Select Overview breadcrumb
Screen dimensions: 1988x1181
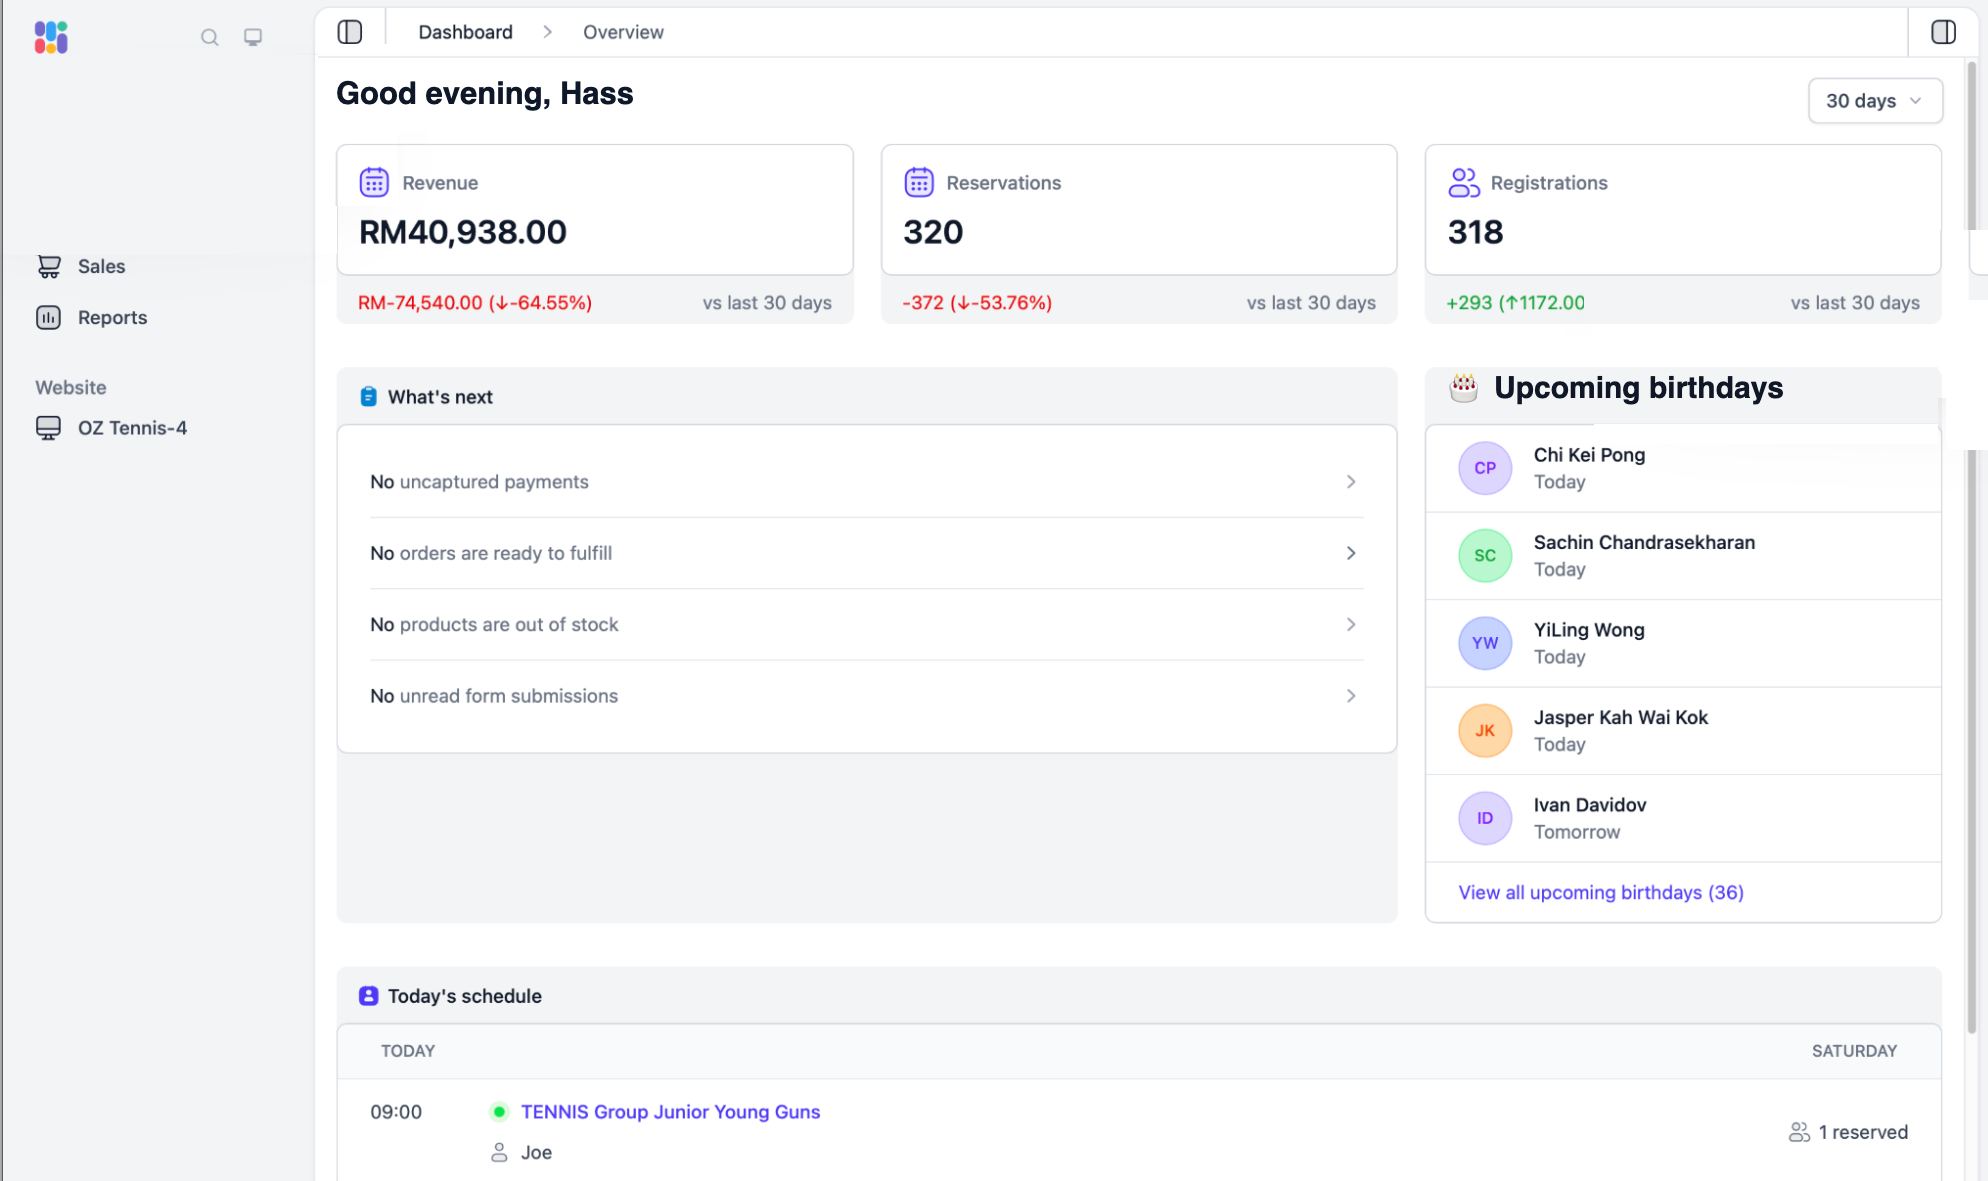point(623,32)
